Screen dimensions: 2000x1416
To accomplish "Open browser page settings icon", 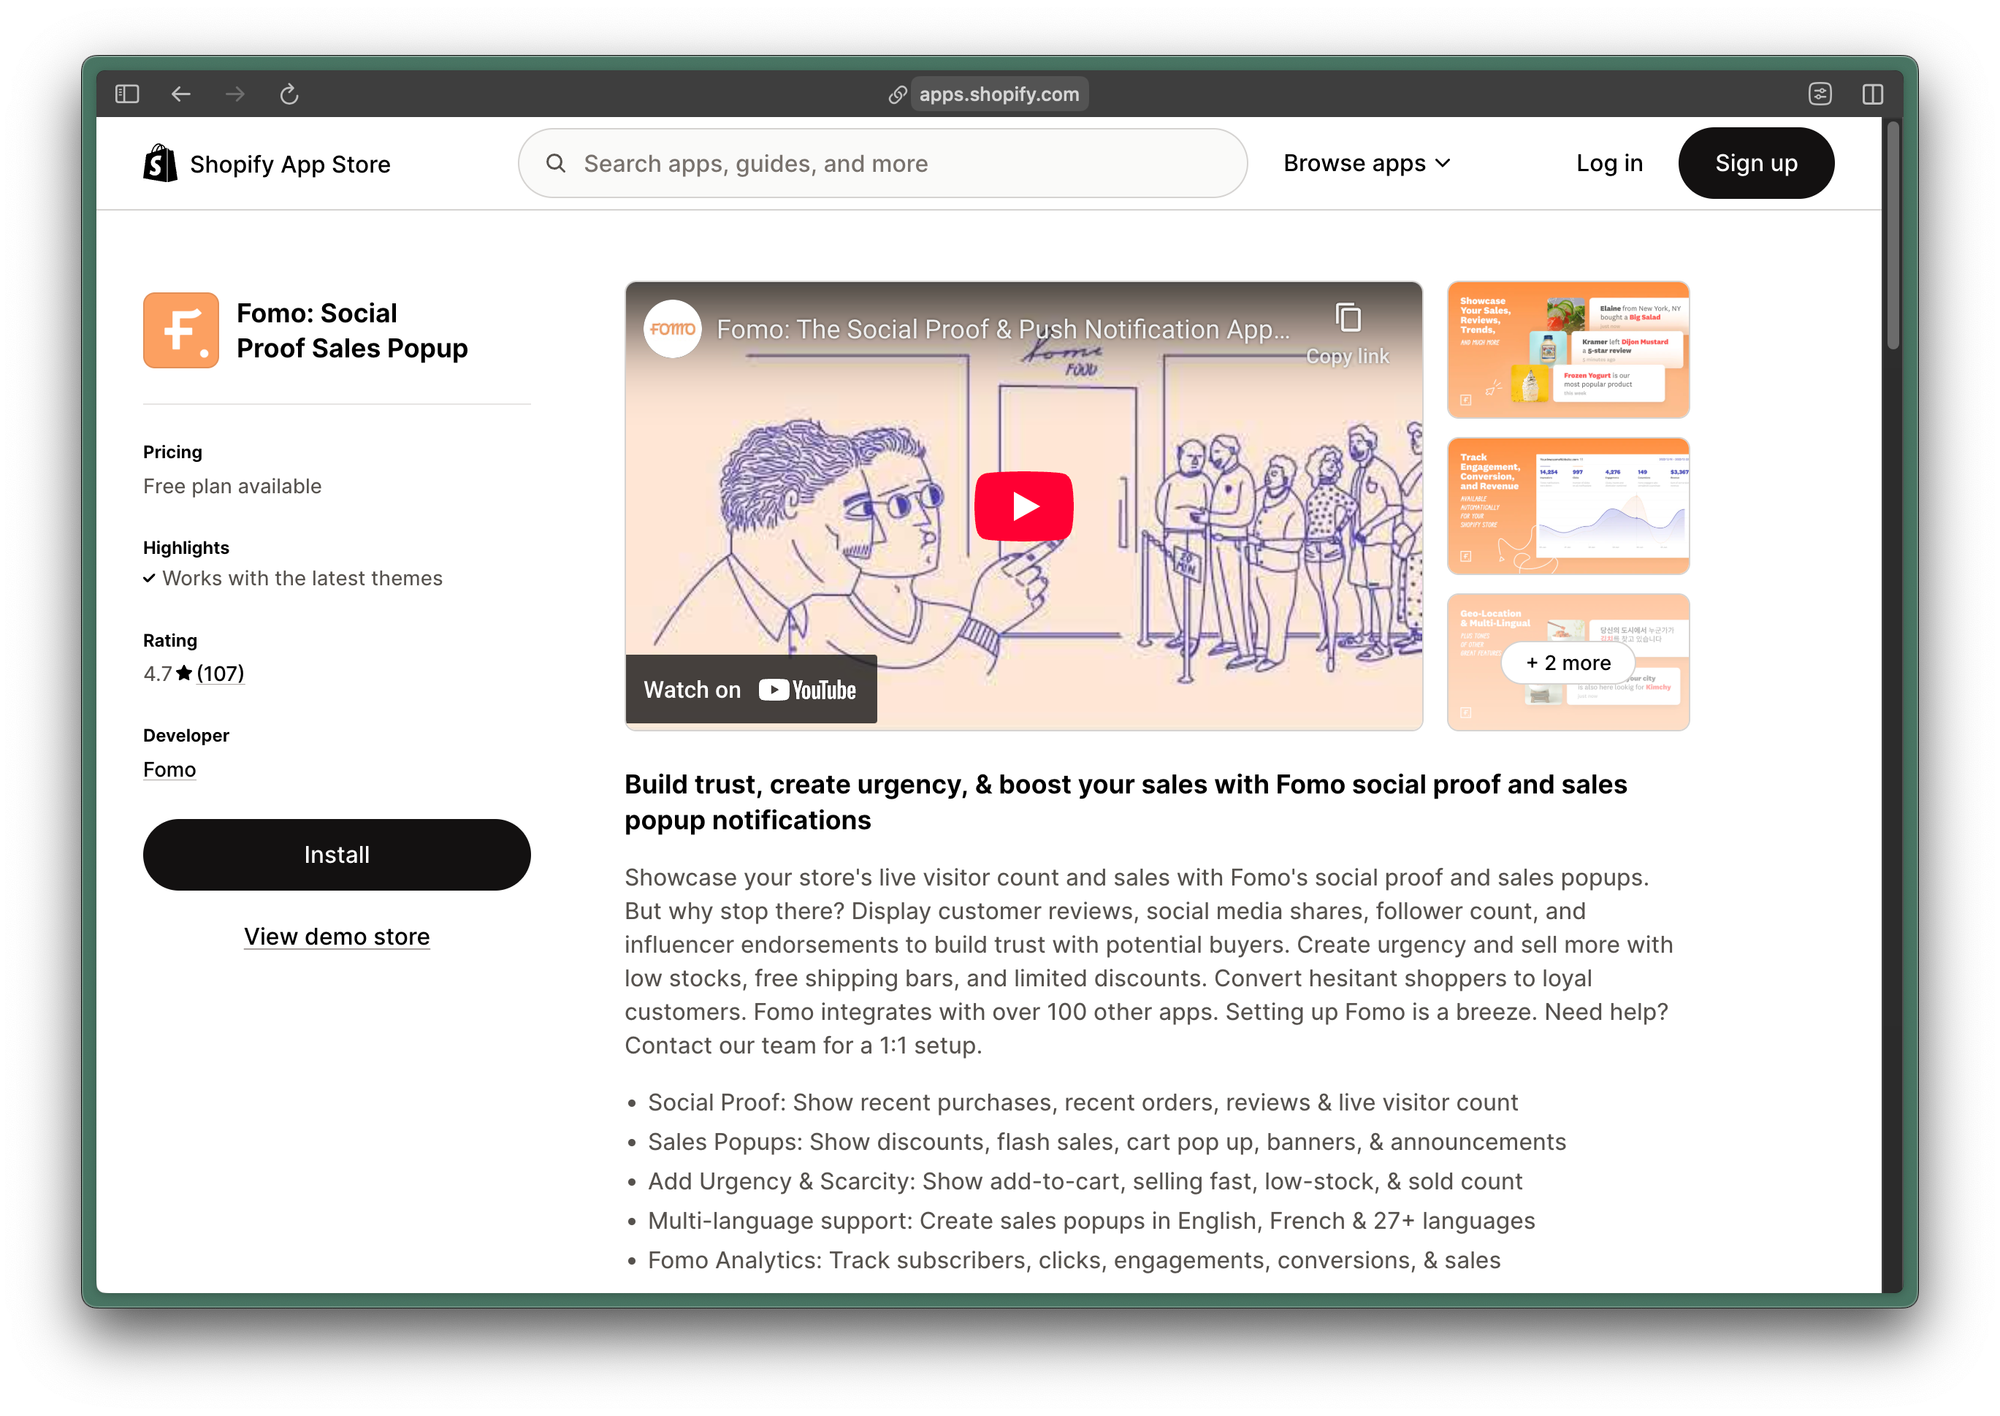I will coord(1820,94).
